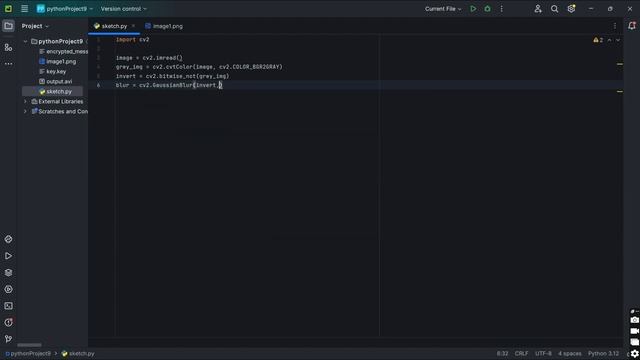Click the screen recorder camera icon
This screenshot has width=640, height=360.
click(634, 320)
